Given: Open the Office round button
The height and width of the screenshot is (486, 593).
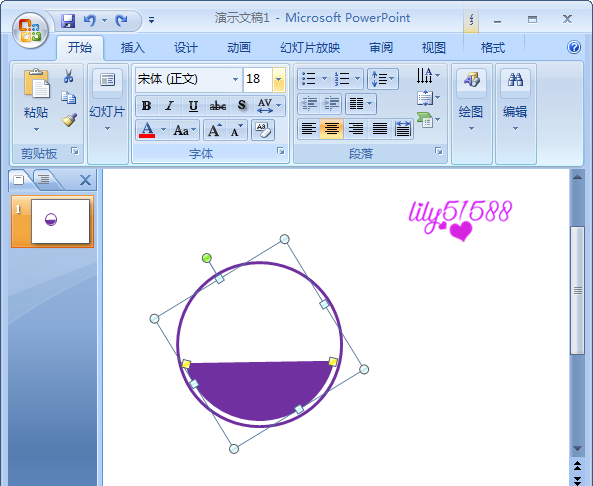Looking at the screenshot, I should point(30,31).
